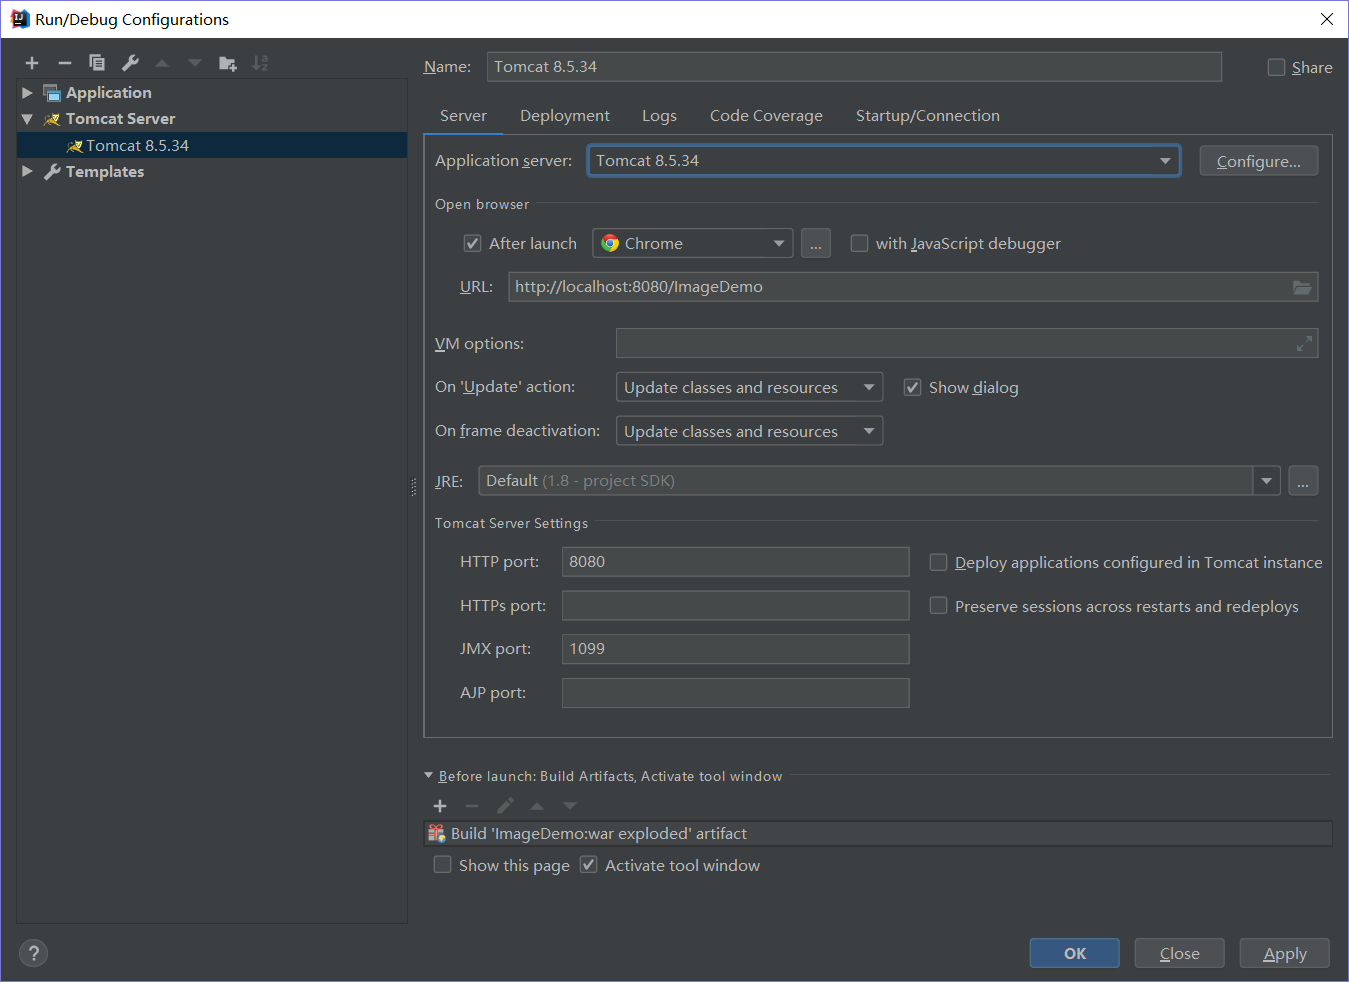Move configuration up in the list
Screen dimensions: 1349x982
[x=162, y=63]
